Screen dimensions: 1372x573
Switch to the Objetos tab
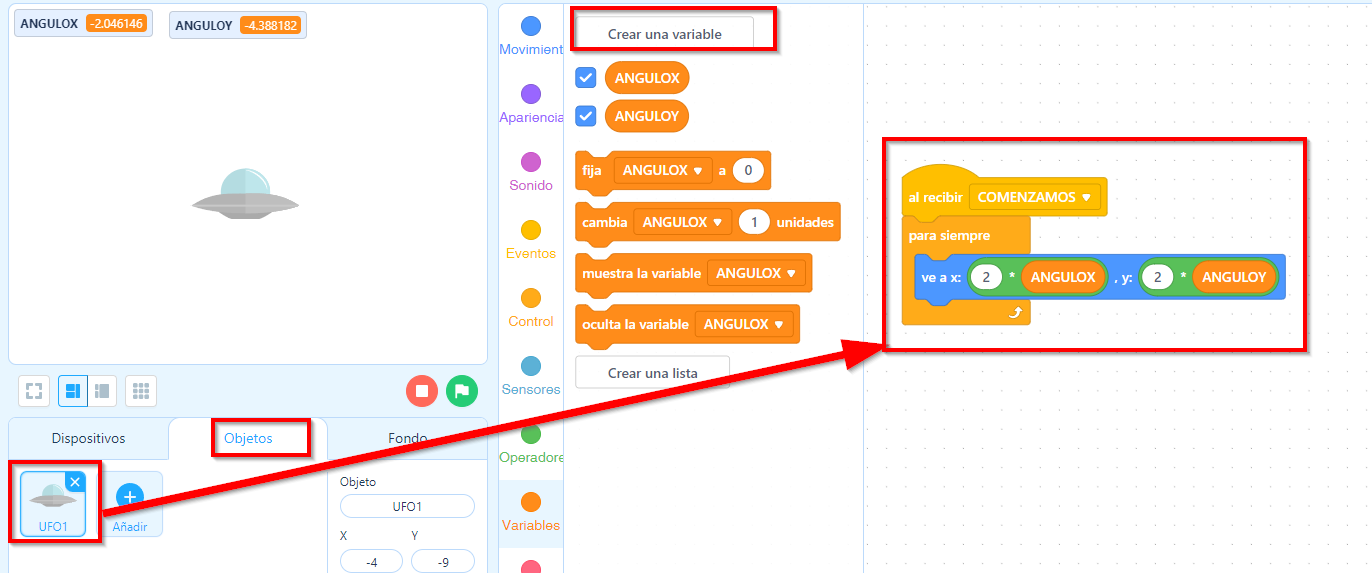pyautogui.click(x=249, y=438)
